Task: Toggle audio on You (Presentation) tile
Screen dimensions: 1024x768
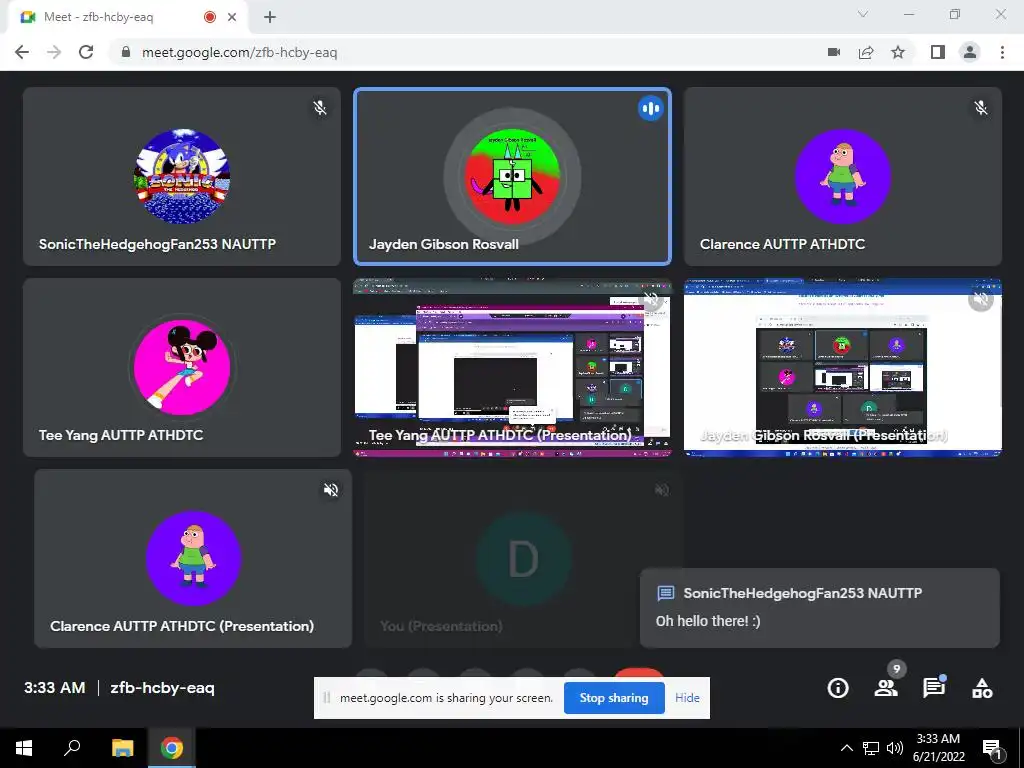Action: (662, 490)
